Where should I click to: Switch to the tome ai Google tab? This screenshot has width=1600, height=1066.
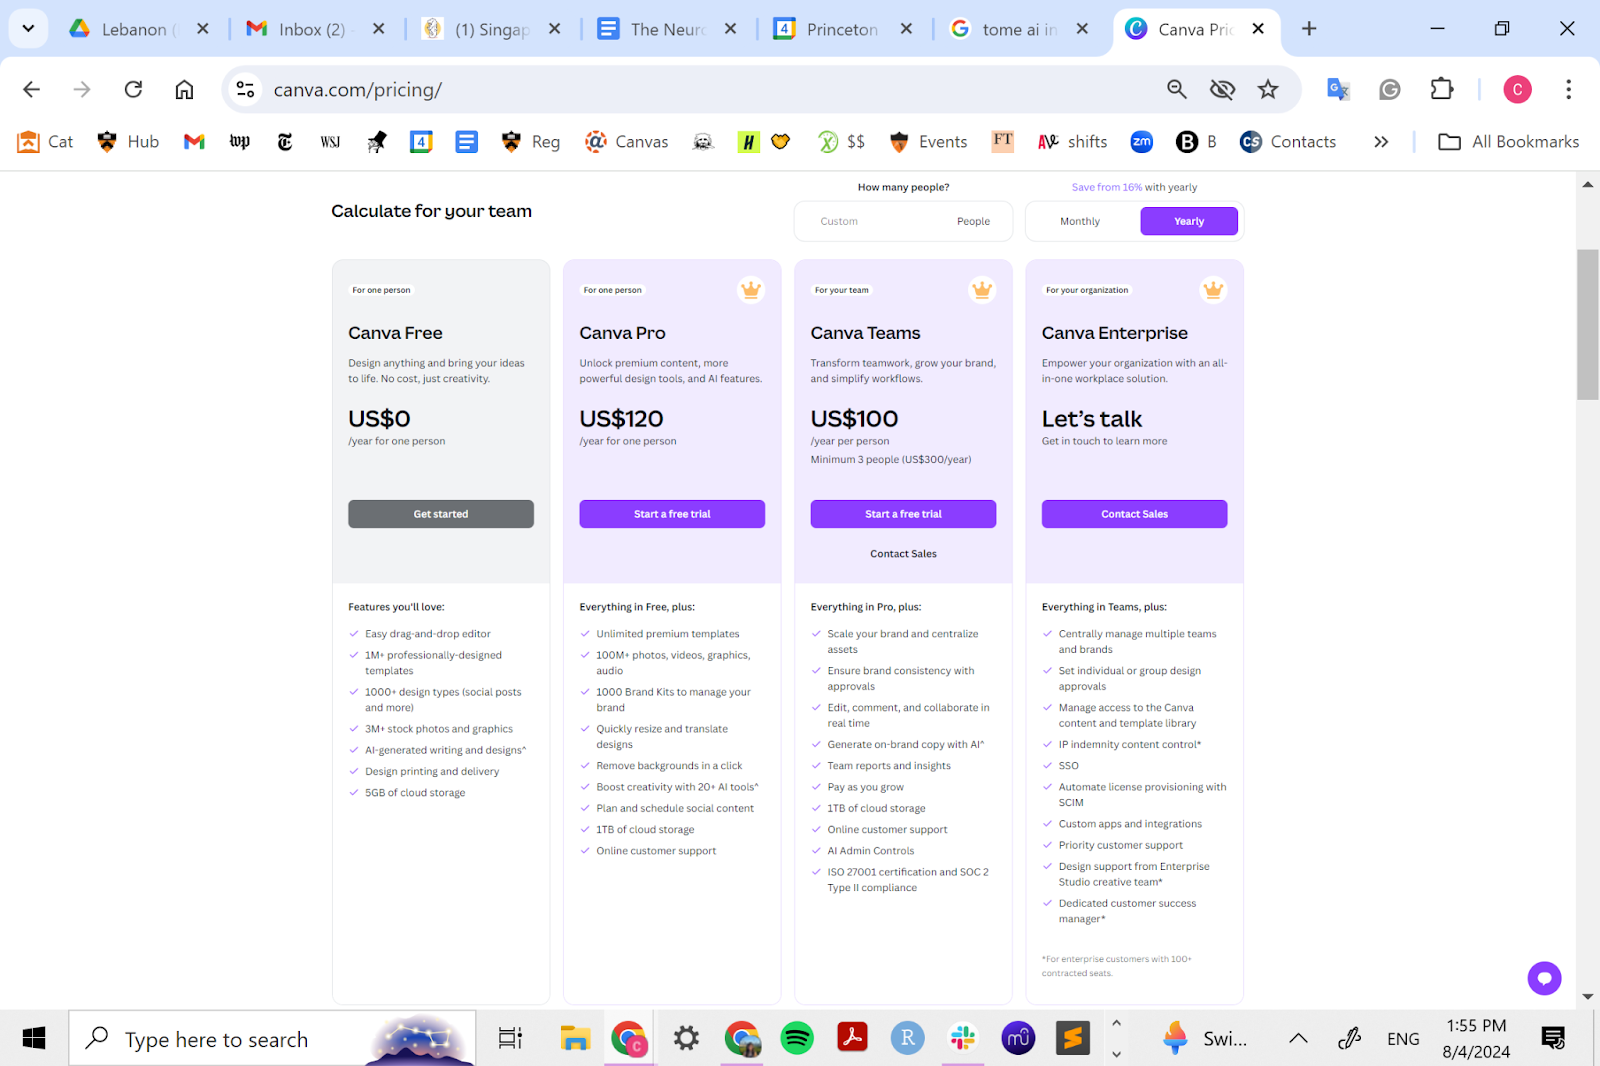(1005, 29)
